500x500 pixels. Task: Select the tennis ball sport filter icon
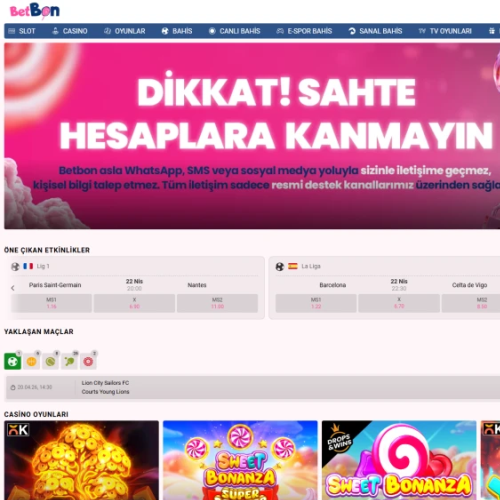click(x=51, y=361)
